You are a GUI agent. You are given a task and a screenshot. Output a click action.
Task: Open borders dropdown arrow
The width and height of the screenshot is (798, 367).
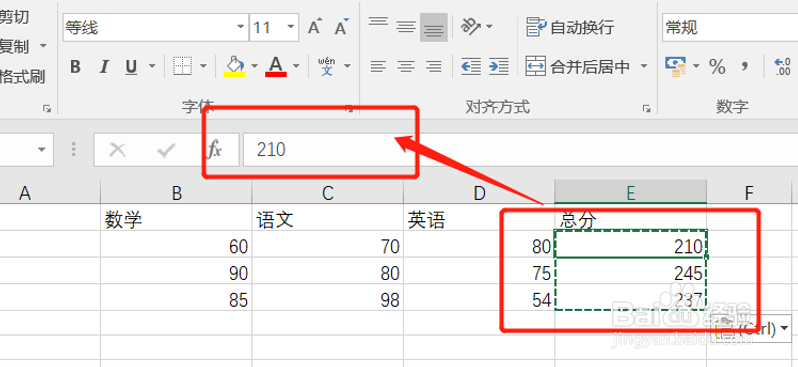click(203, 66)
